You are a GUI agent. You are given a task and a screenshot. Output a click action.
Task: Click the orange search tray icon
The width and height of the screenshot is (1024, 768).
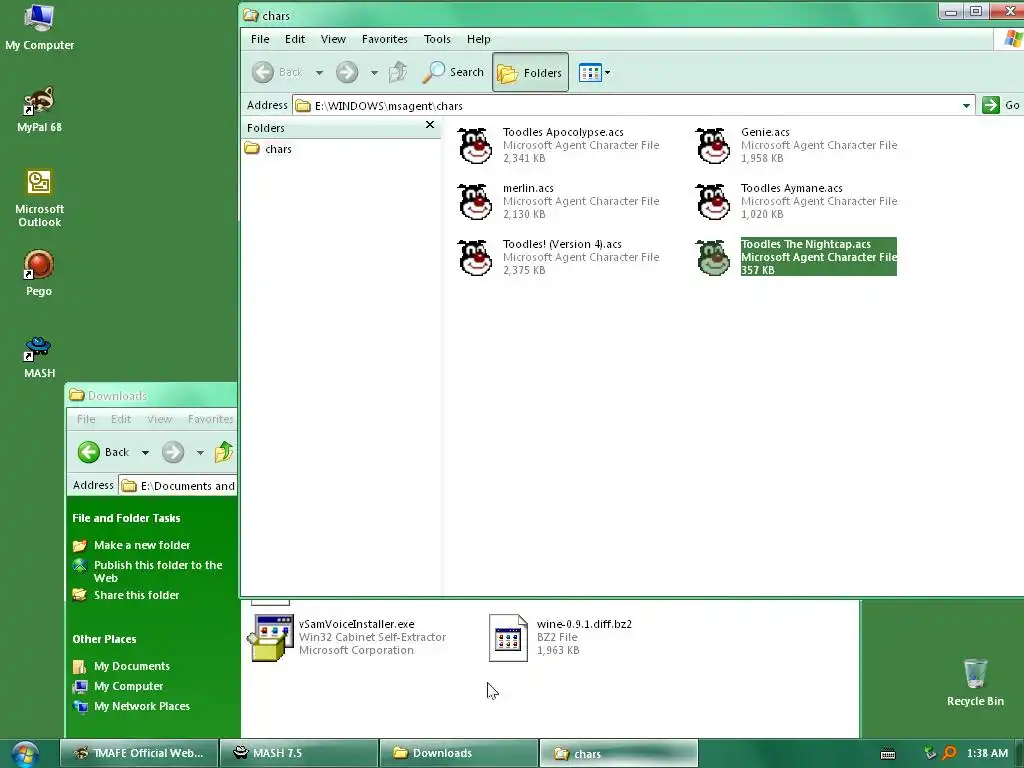coord(950,753)
